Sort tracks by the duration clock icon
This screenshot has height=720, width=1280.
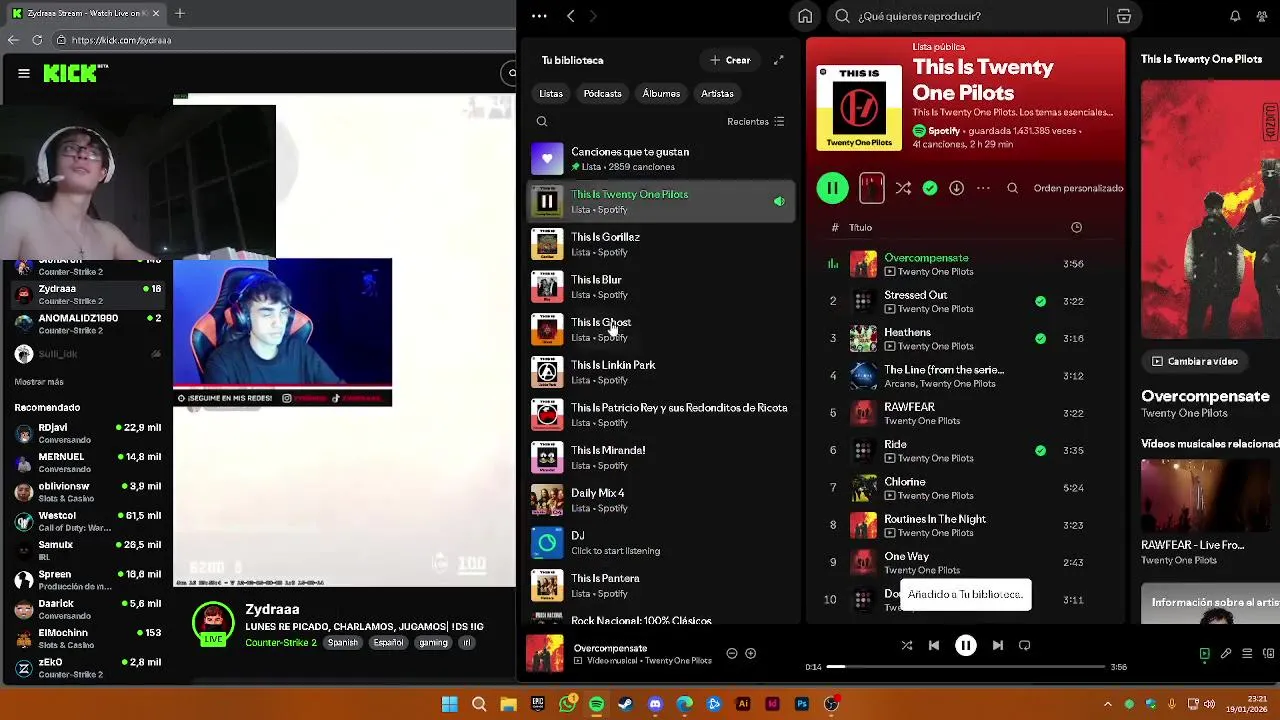click(1076, 227)
